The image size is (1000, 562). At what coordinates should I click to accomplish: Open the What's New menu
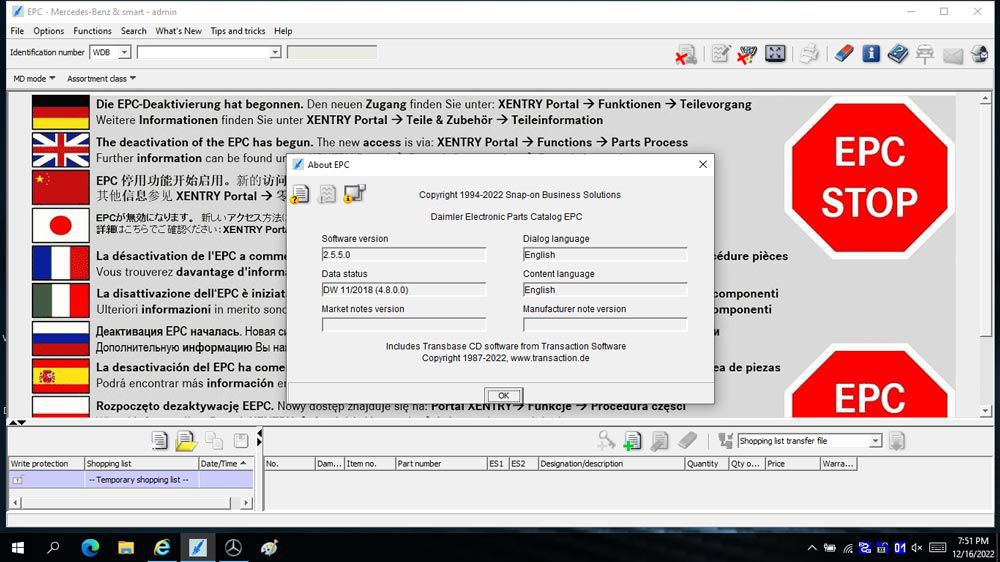[179, 31]
